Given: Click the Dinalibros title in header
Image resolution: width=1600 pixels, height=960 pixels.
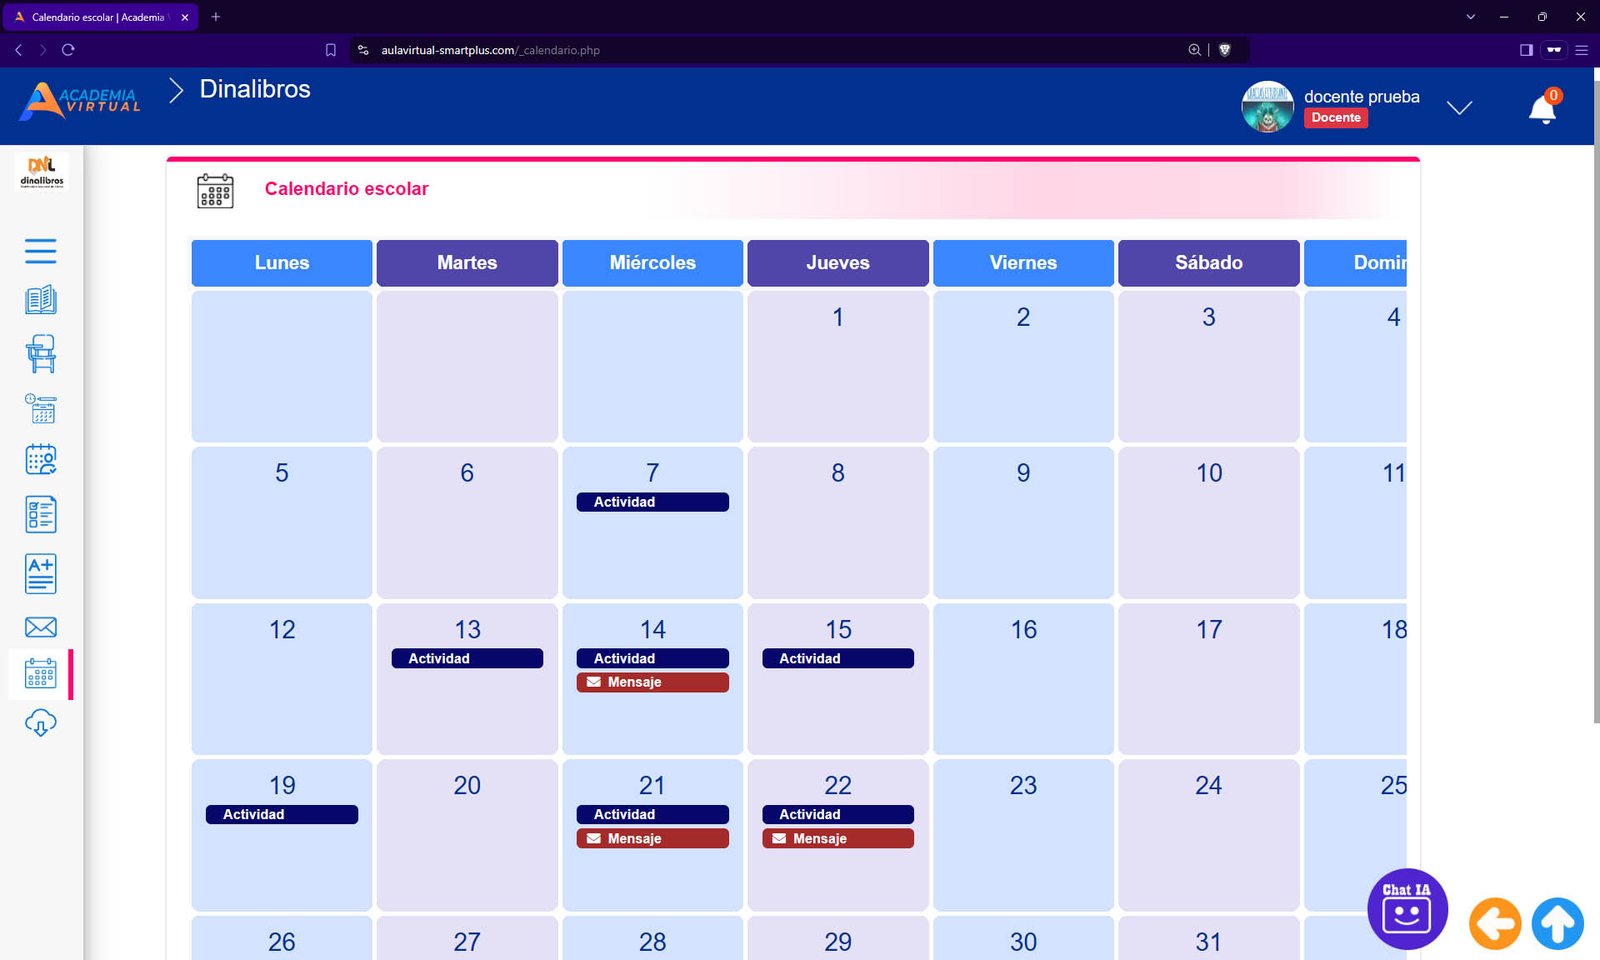Looking at the screenshot, I should 255,89.
